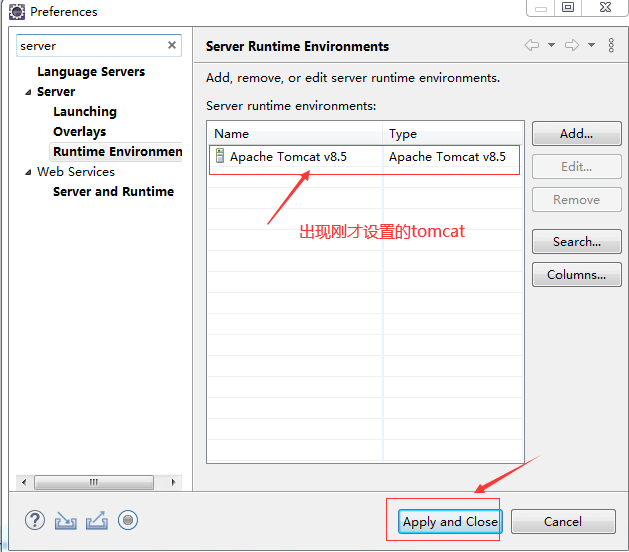
Task: Click the Columns... button
Action: (576, 274)
